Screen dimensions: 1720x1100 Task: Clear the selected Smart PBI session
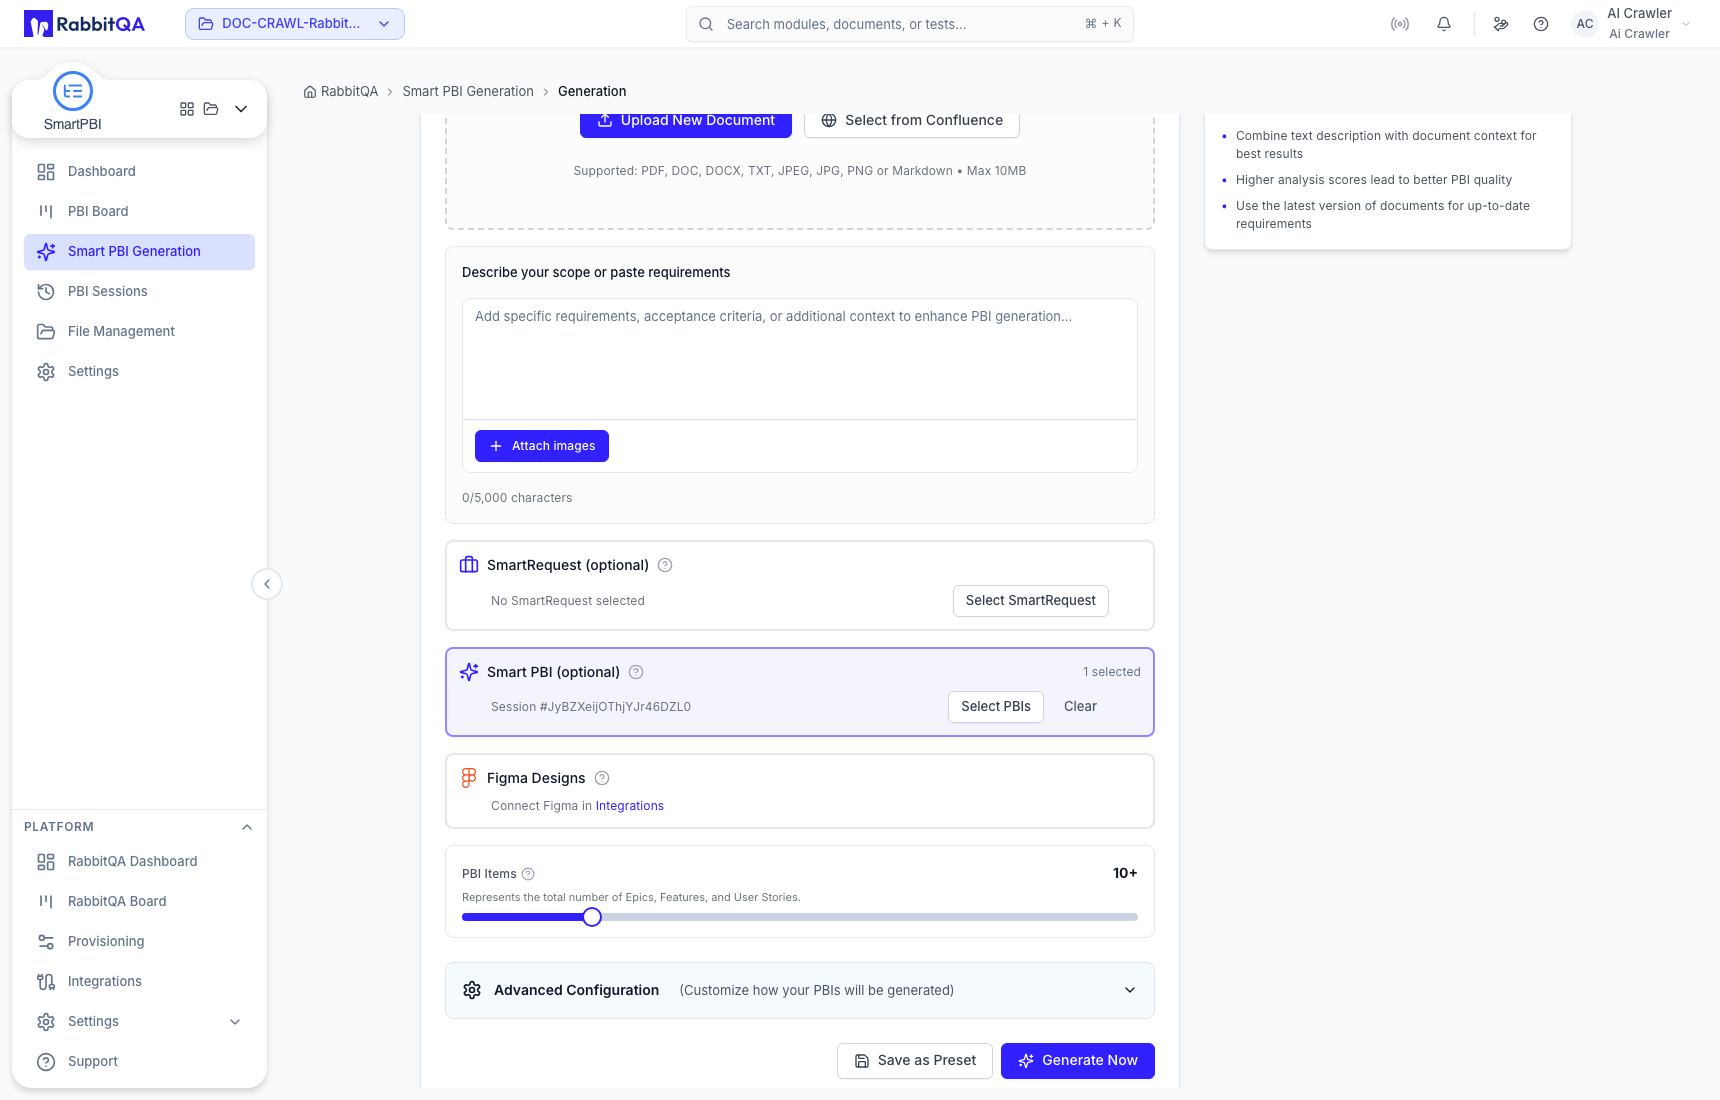(x=1080, y=707)
